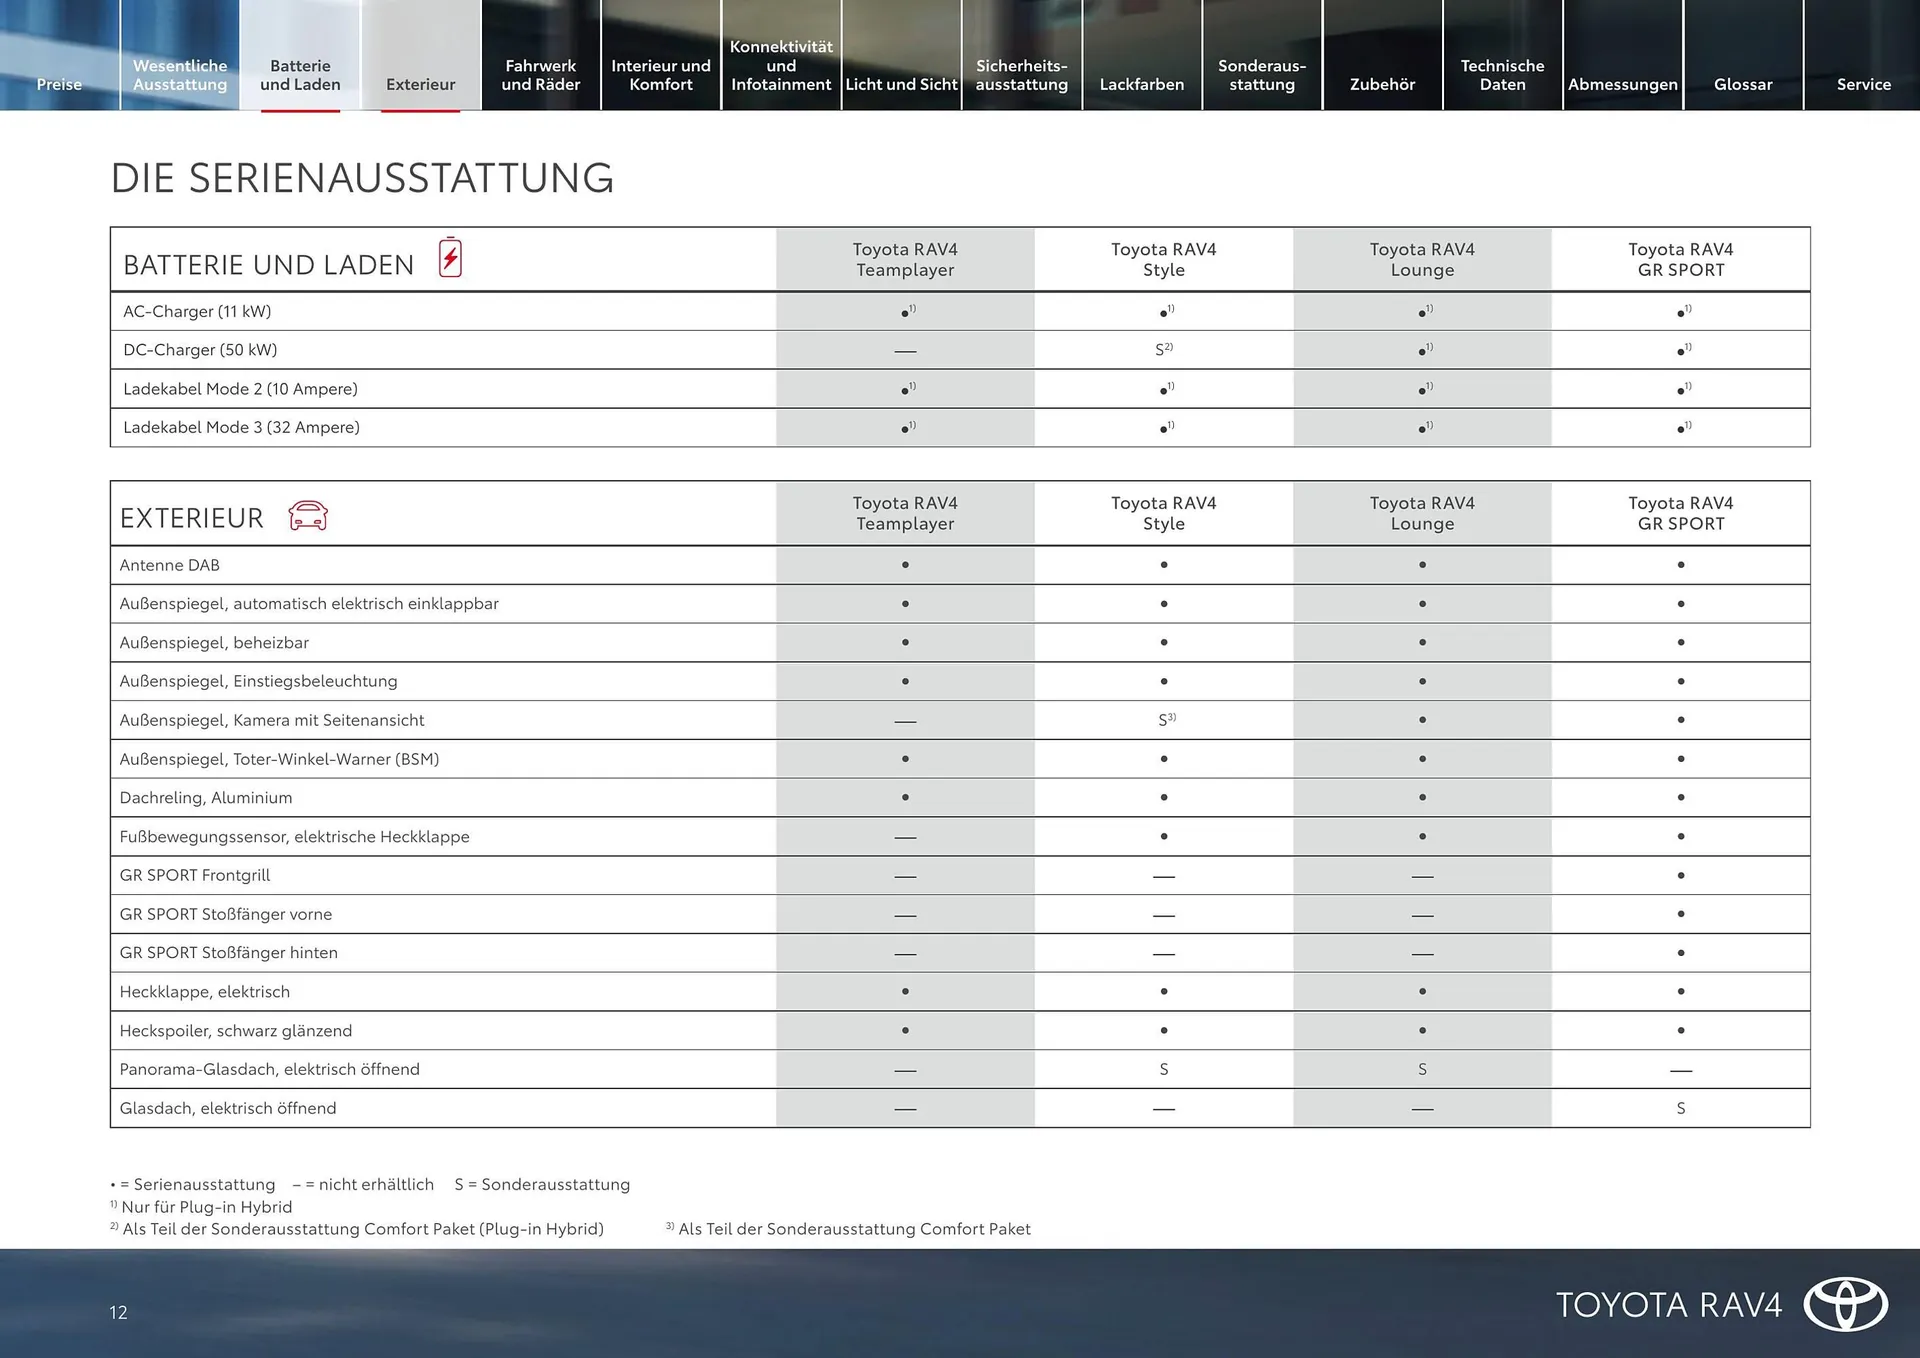Viewport: 1920px width, 1358px height.
Task: Open the Preise section
Action: 59,84
